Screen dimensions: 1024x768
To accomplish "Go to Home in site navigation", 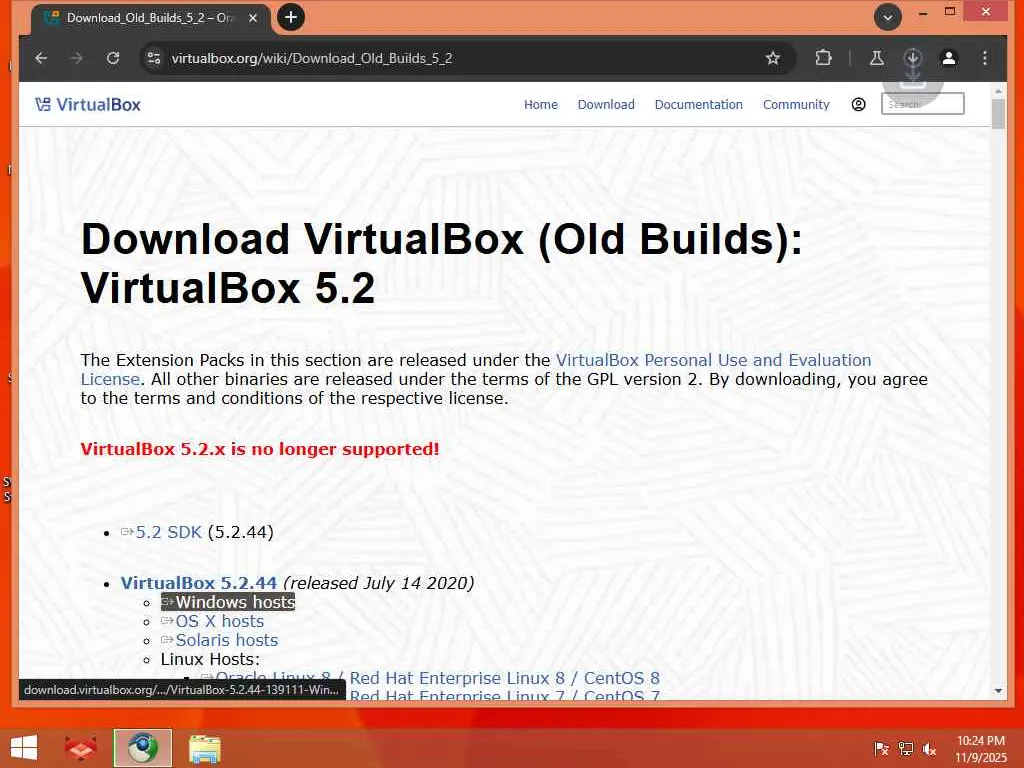I will [x=541, y=104].
